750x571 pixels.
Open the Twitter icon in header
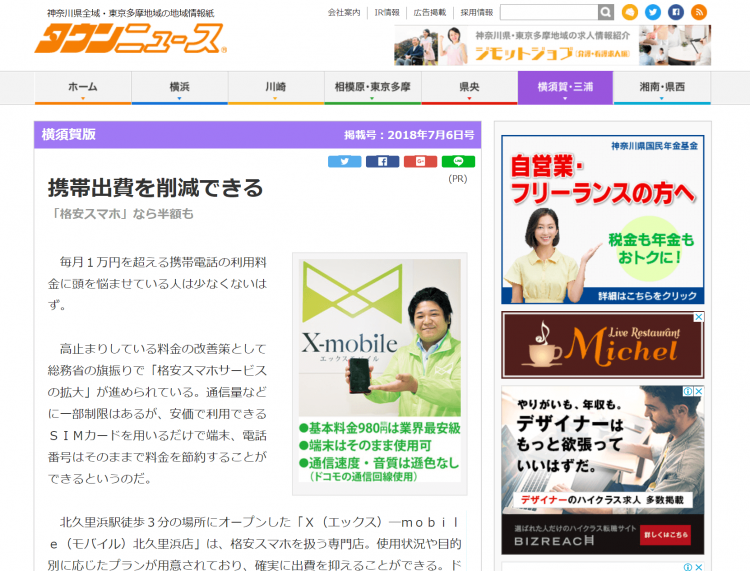point(652,12)
